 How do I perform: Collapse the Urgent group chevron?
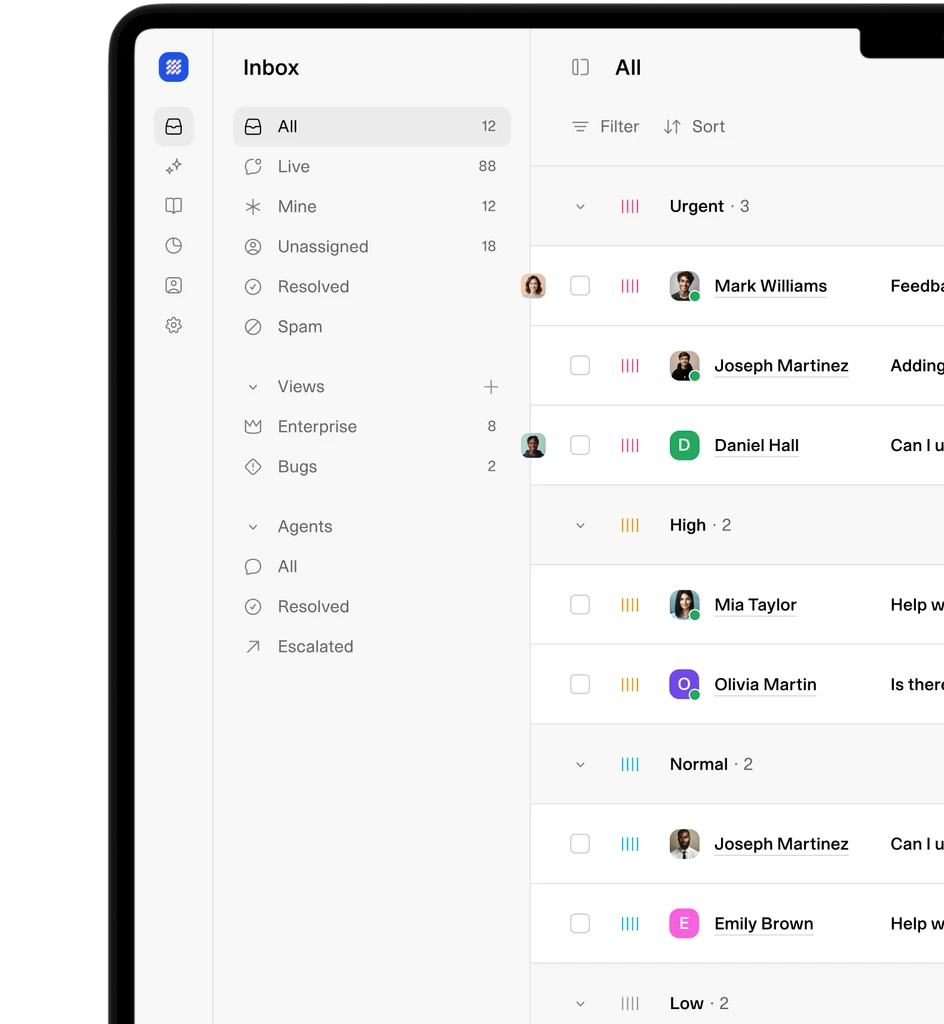click(580, 207)
